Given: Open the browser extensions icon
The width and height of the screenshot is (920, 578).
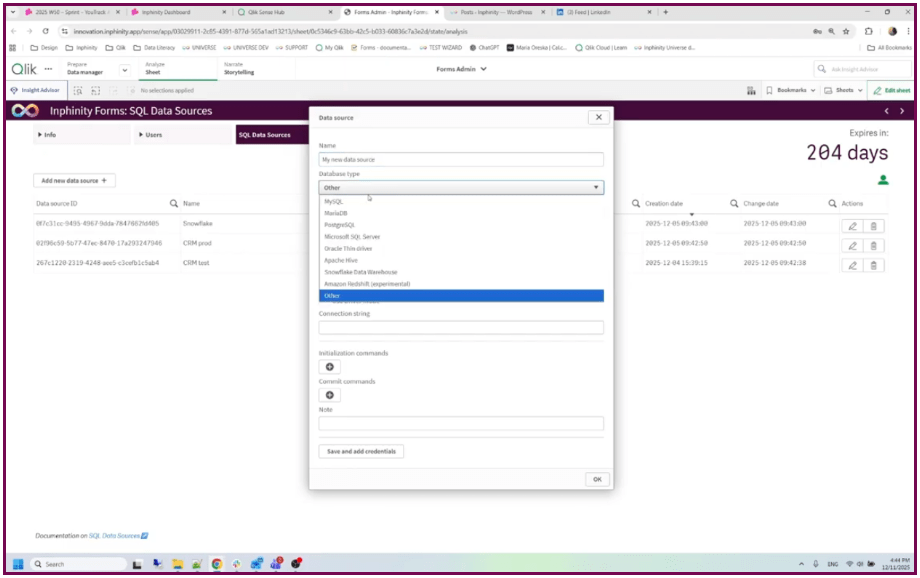Looking at the screenshot, I should point(868,31).
